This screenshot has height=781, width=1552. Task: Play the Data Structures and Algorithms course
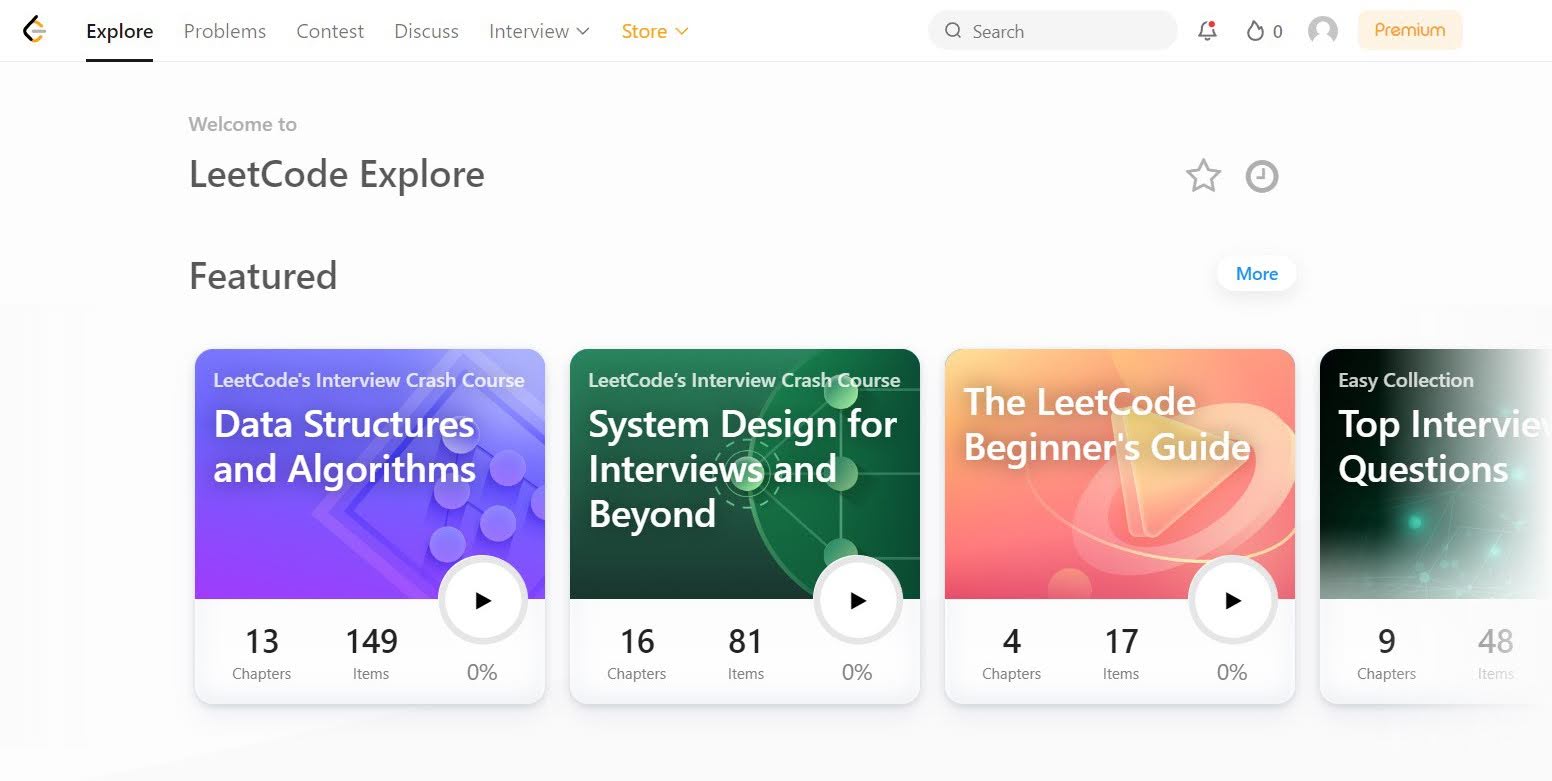[x=483, y=600]
